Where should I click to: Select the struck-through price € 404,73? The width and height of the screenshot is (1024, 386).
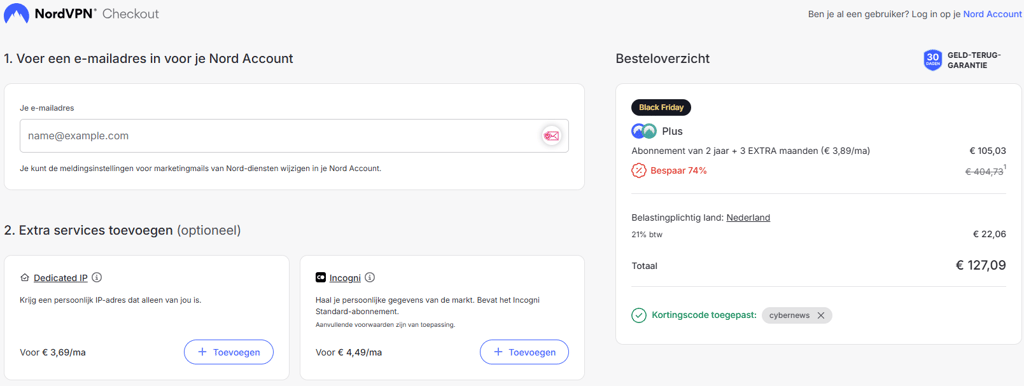click(x=984, y=171)
